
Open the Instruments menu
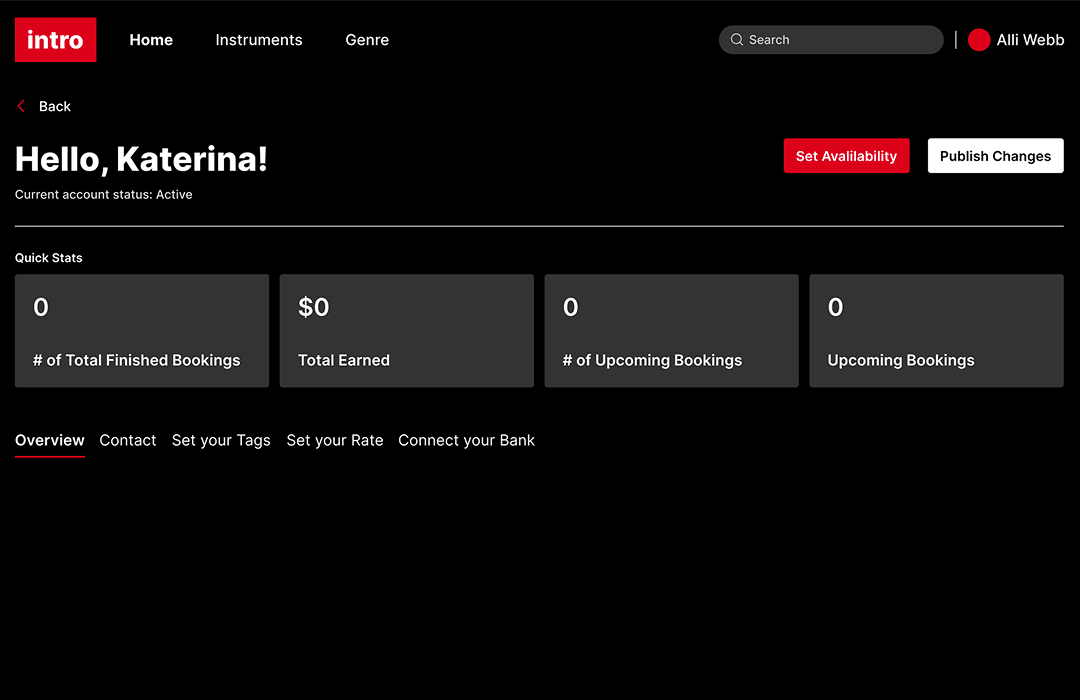click(259, 40)
